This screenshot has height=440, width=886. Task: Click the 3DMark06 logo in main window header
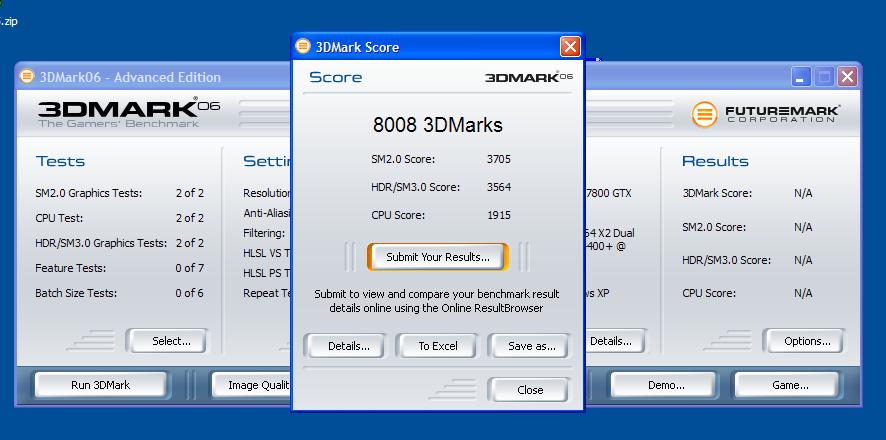click(x=129, y=112)
